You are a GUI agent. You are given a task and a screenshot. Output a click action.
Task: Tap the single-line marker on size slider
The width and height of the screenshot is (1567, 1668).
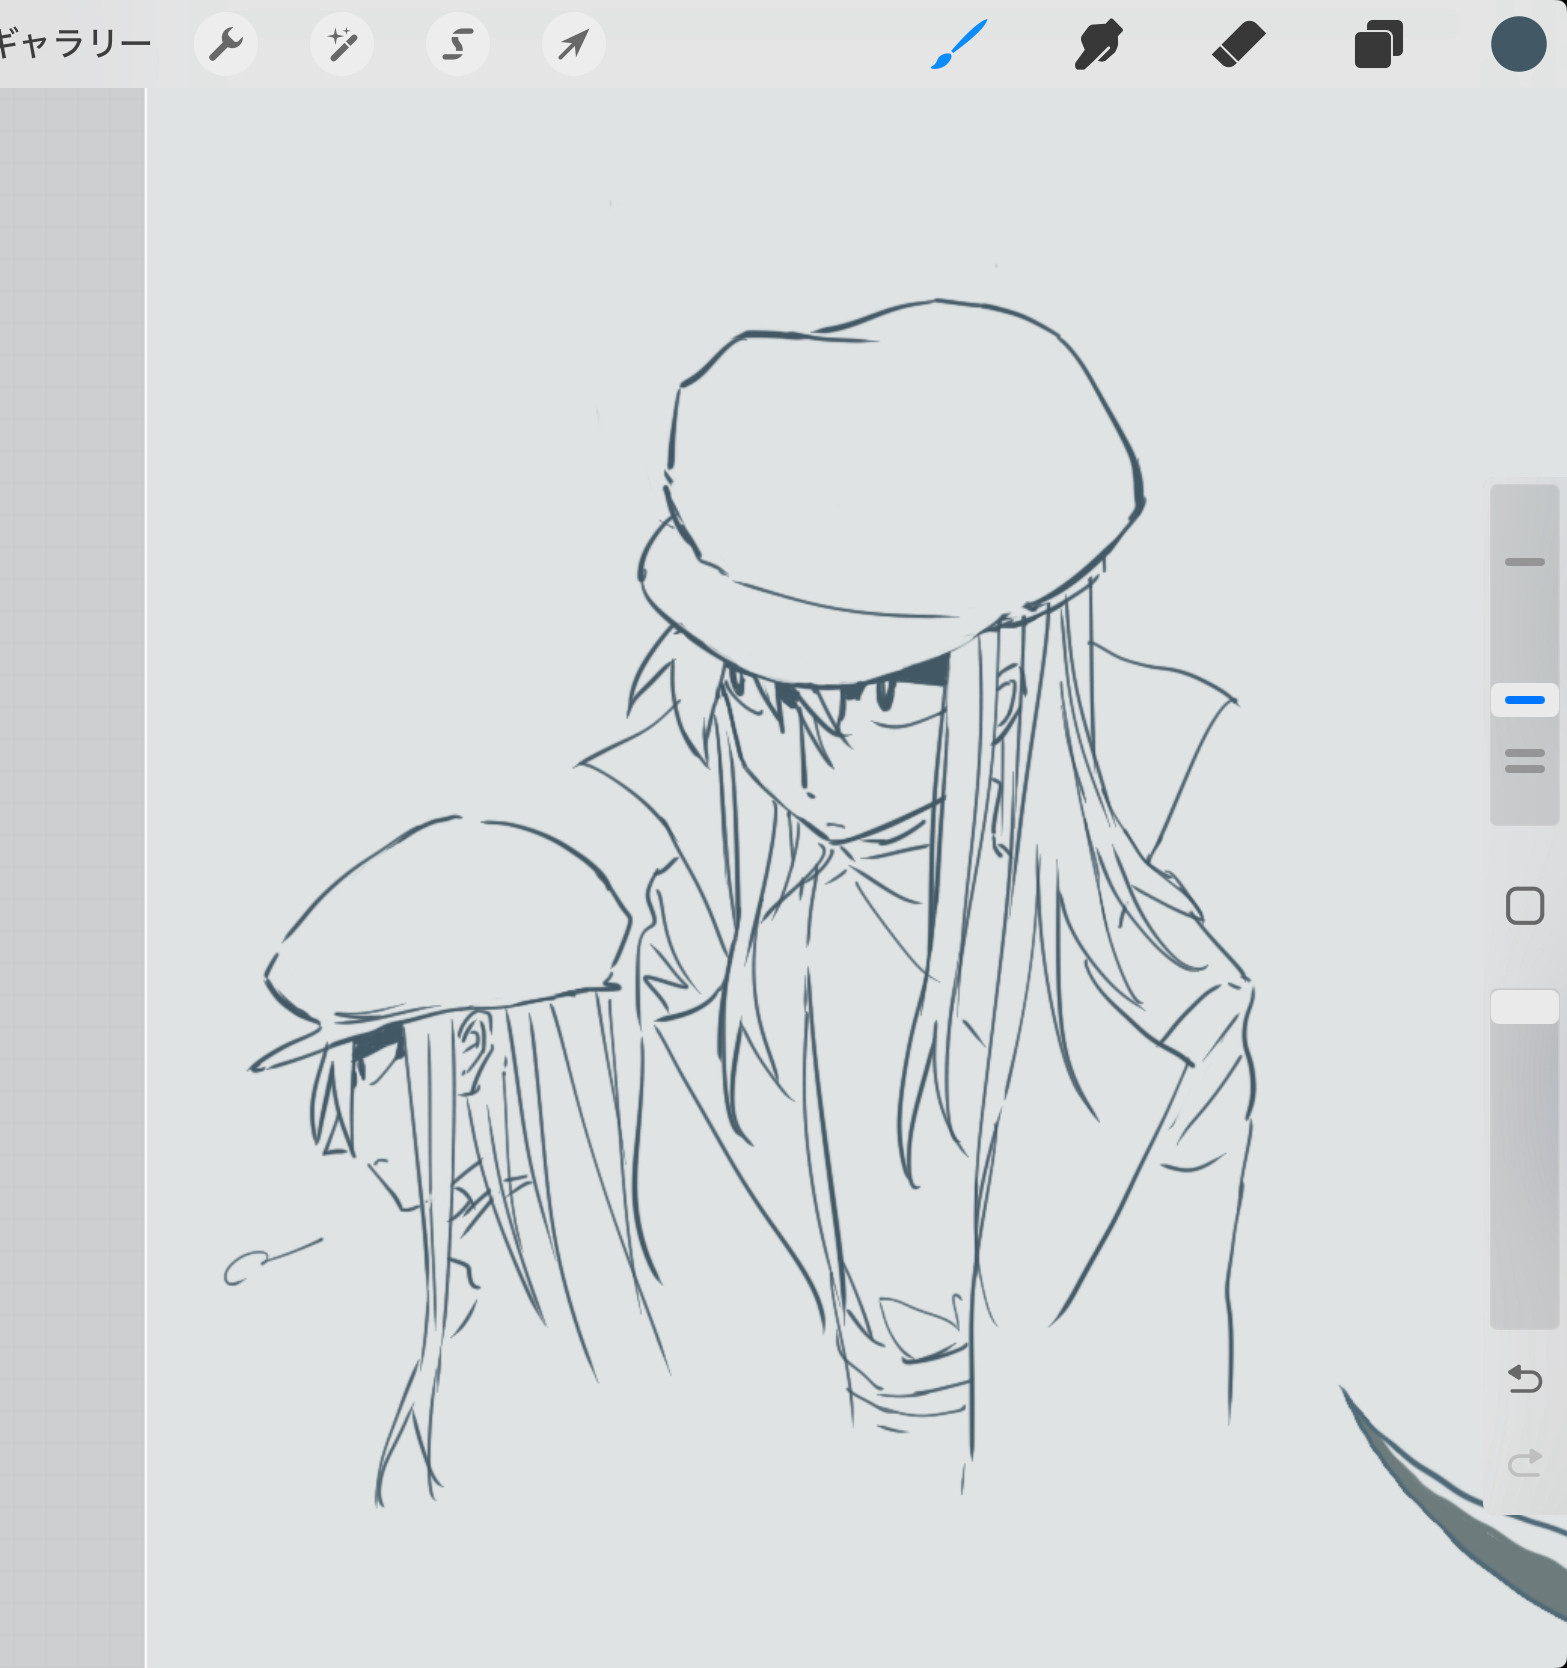tap(1524, 562)
